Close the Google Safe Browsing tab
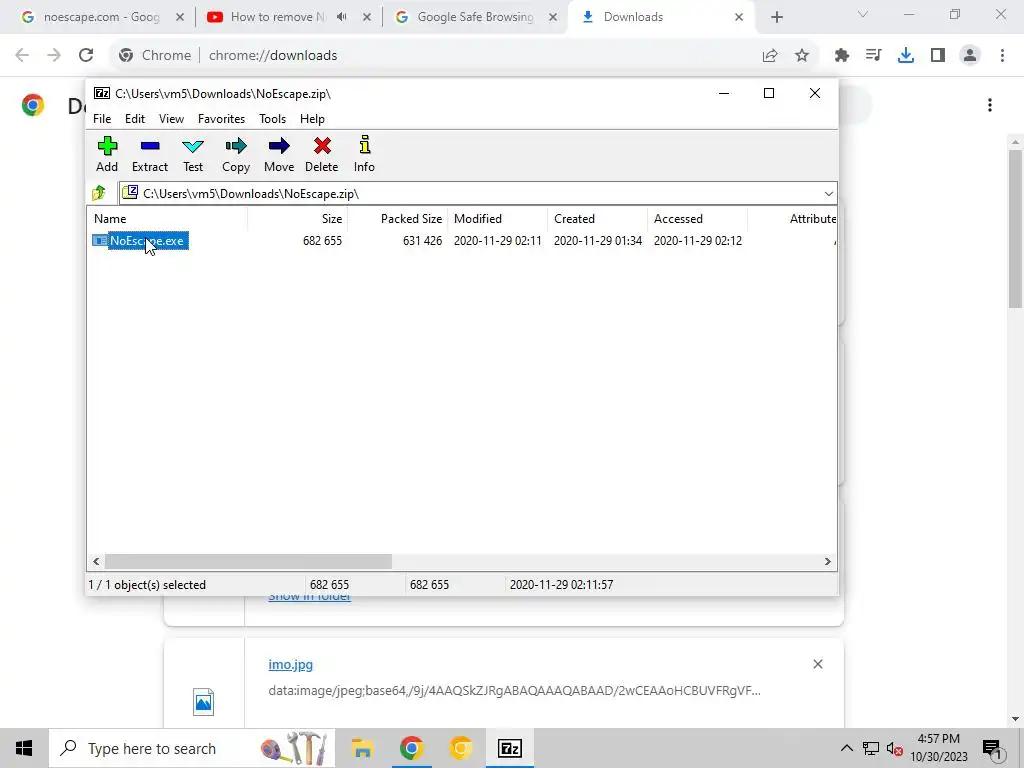This screenshot has height=768, width=1024. click(553, 17)
